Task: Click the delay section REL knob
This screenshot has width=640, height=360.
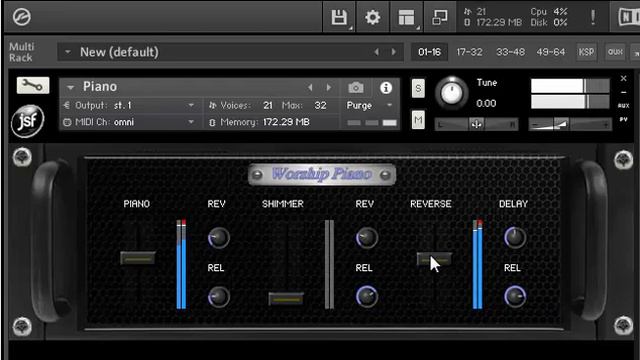Action: point(515,297)
